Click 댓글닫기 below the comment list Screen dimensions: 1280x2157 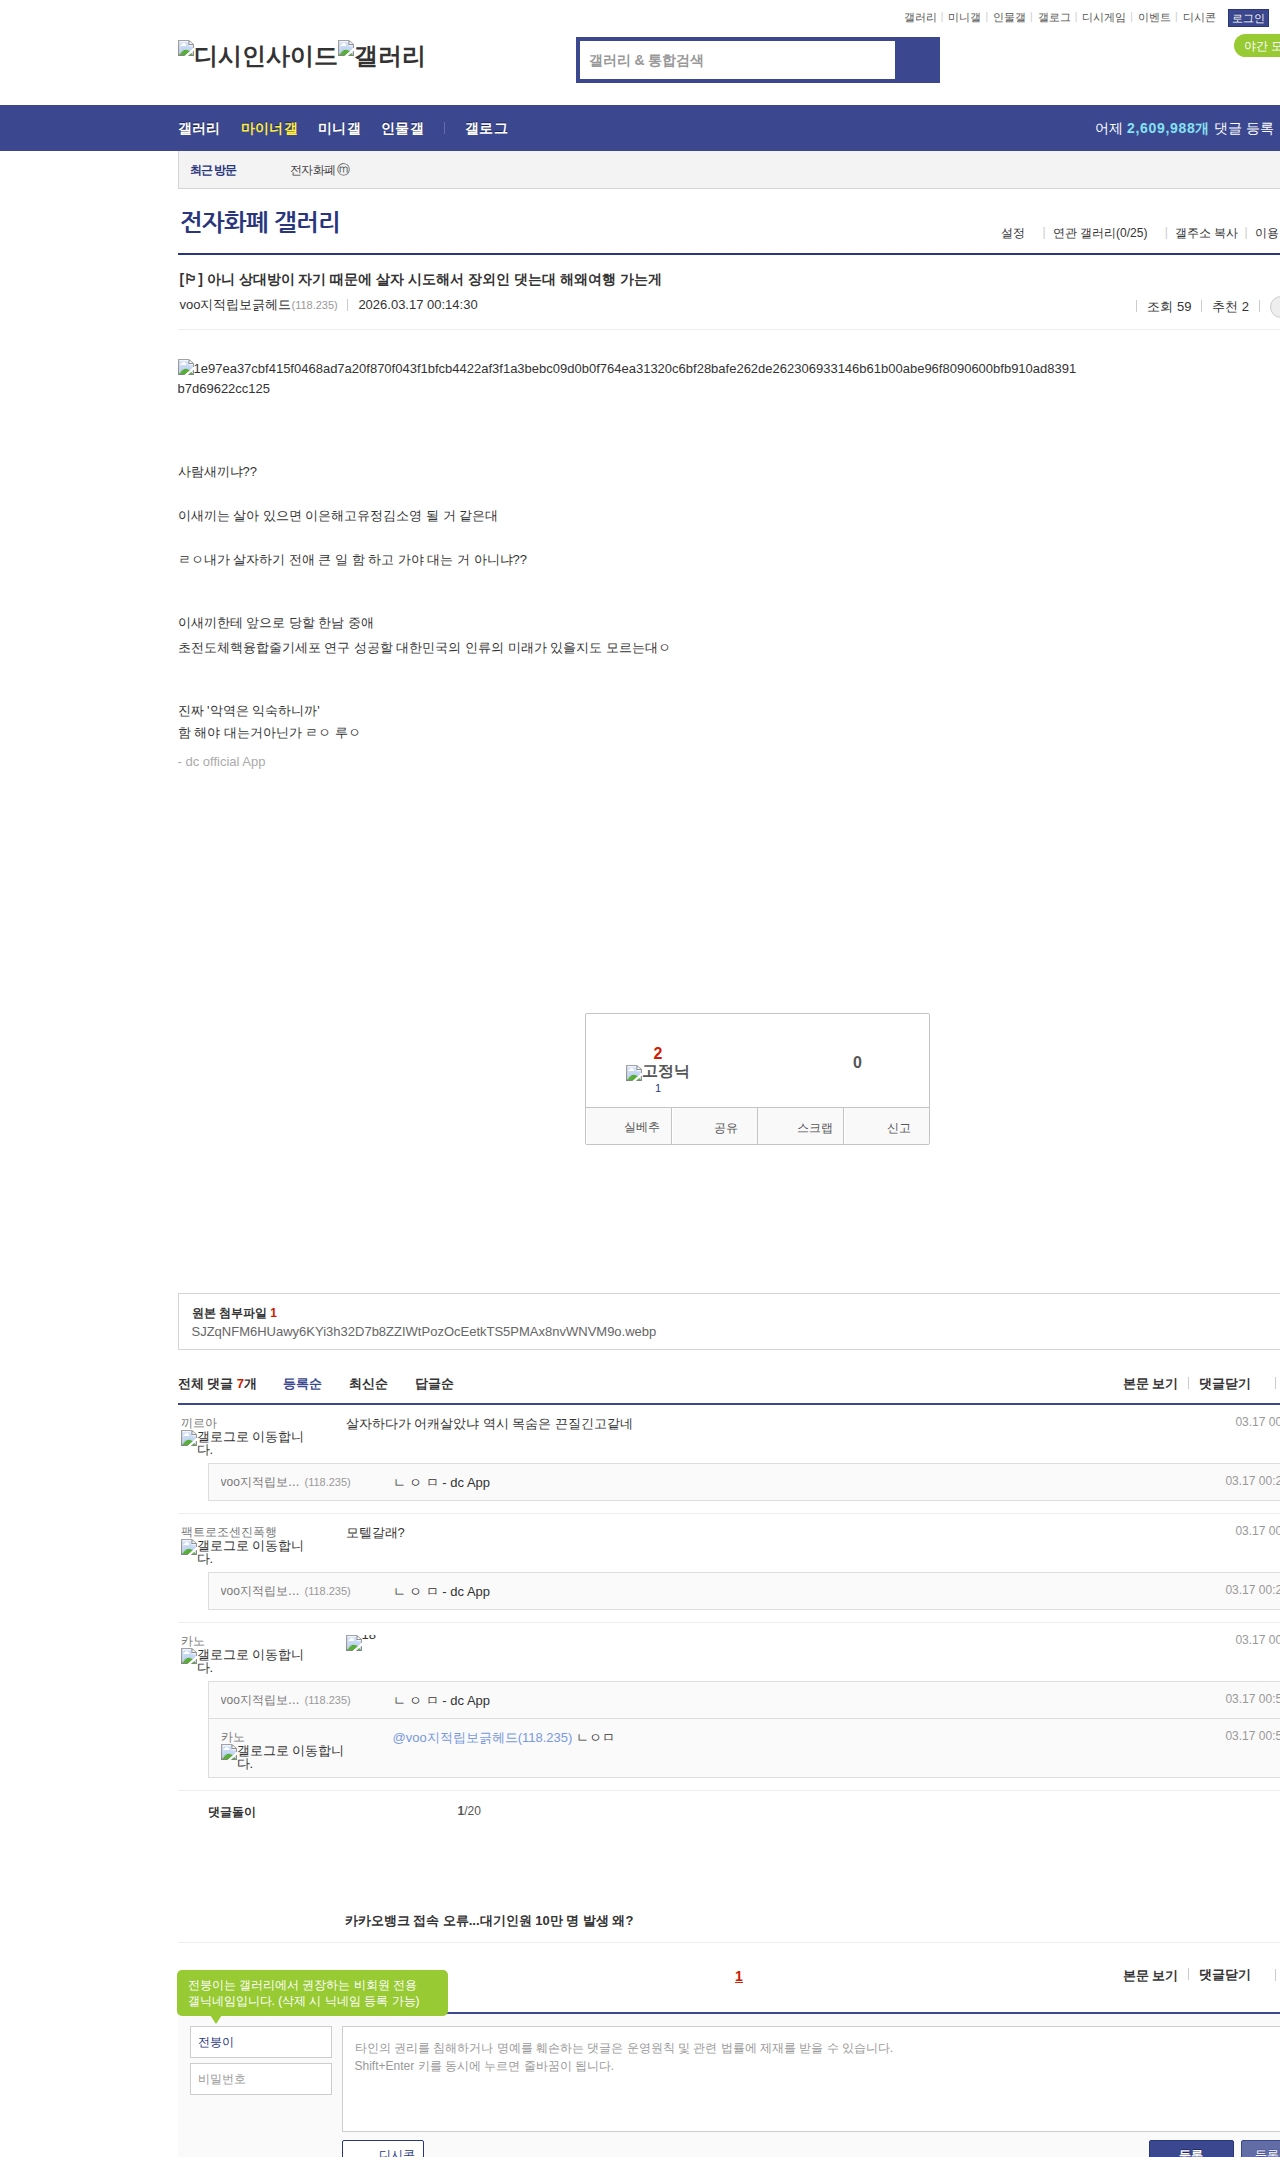click(x=1225, y=1975)
